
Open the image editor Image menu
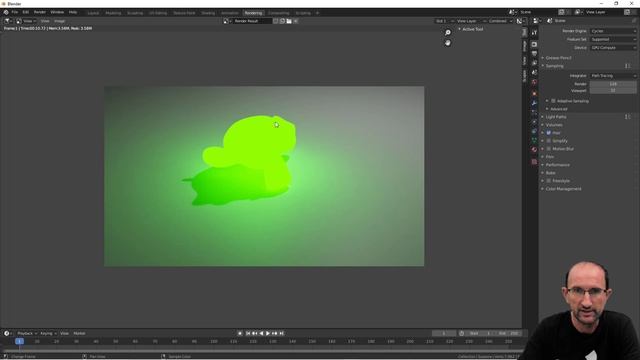[x=60, y=21]
